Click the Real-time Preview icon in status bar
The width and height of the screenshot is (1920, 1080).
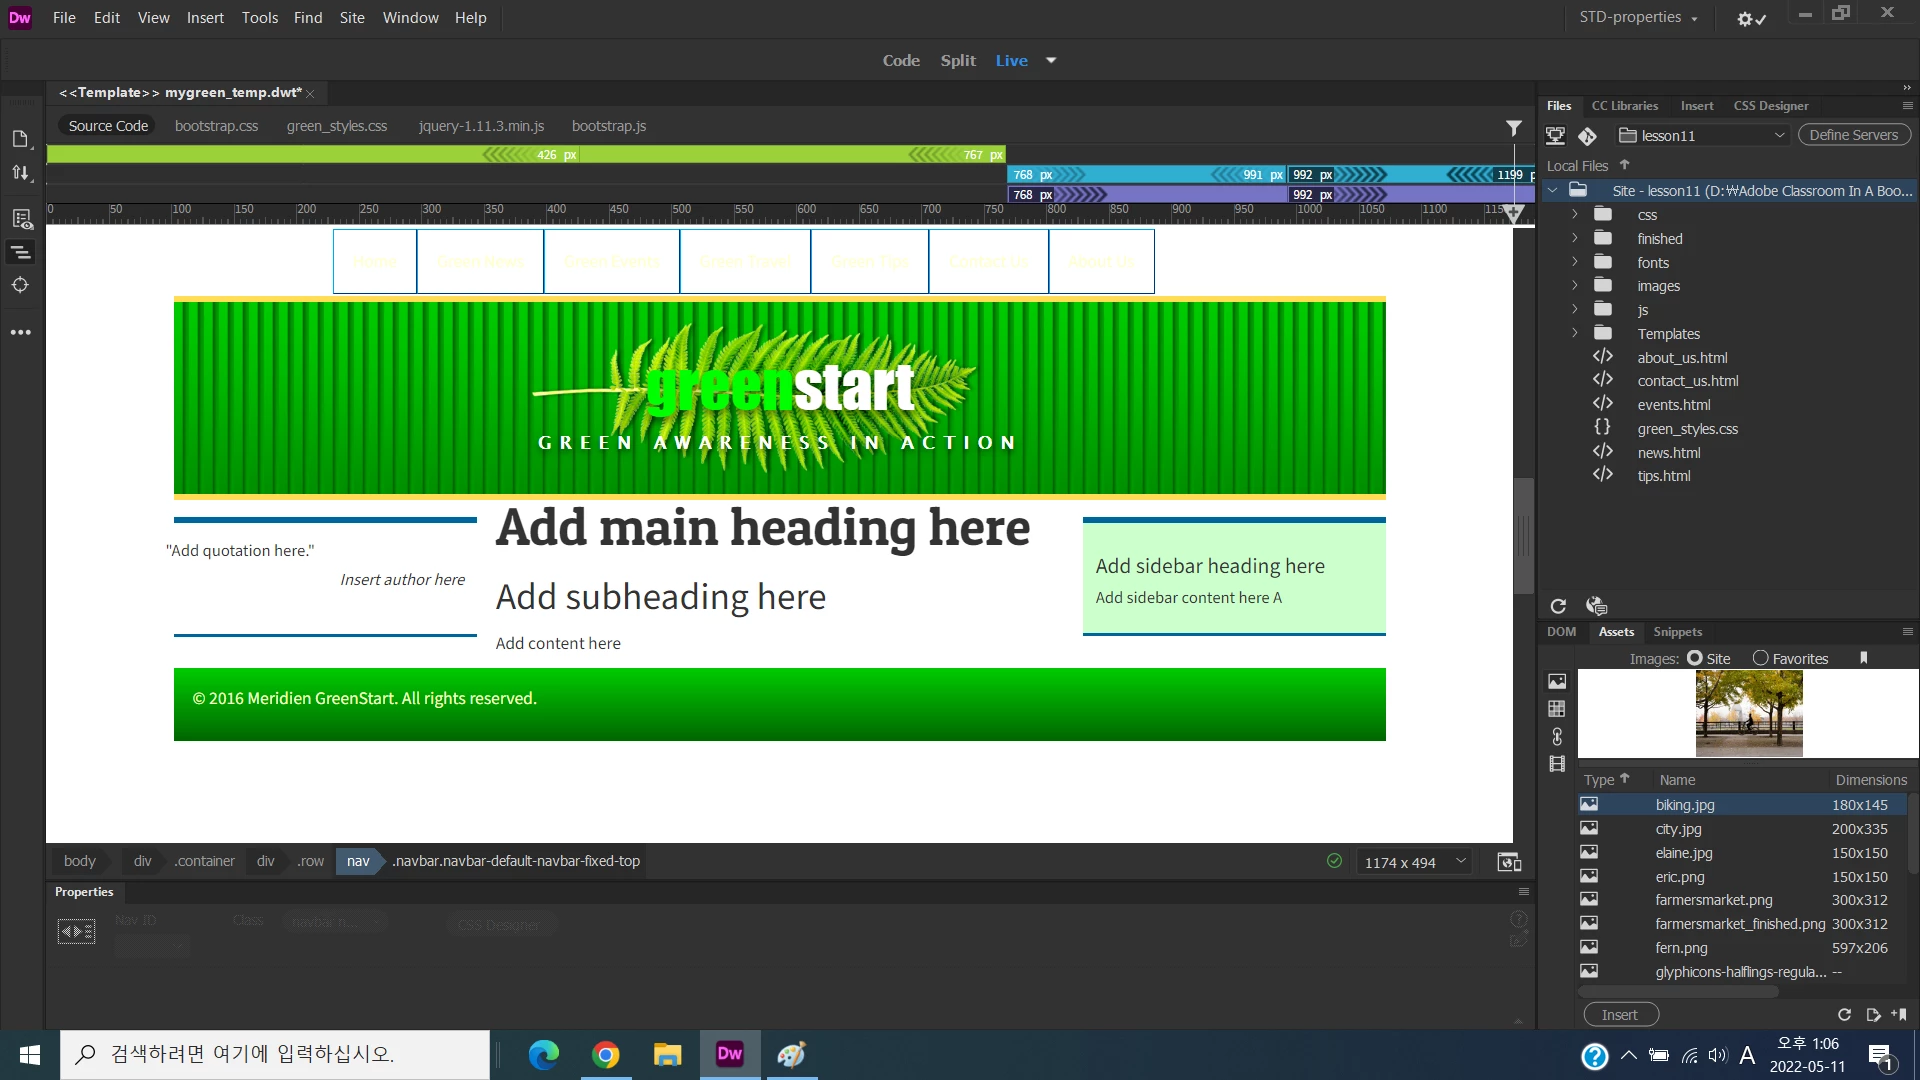tap(1509, 862)
